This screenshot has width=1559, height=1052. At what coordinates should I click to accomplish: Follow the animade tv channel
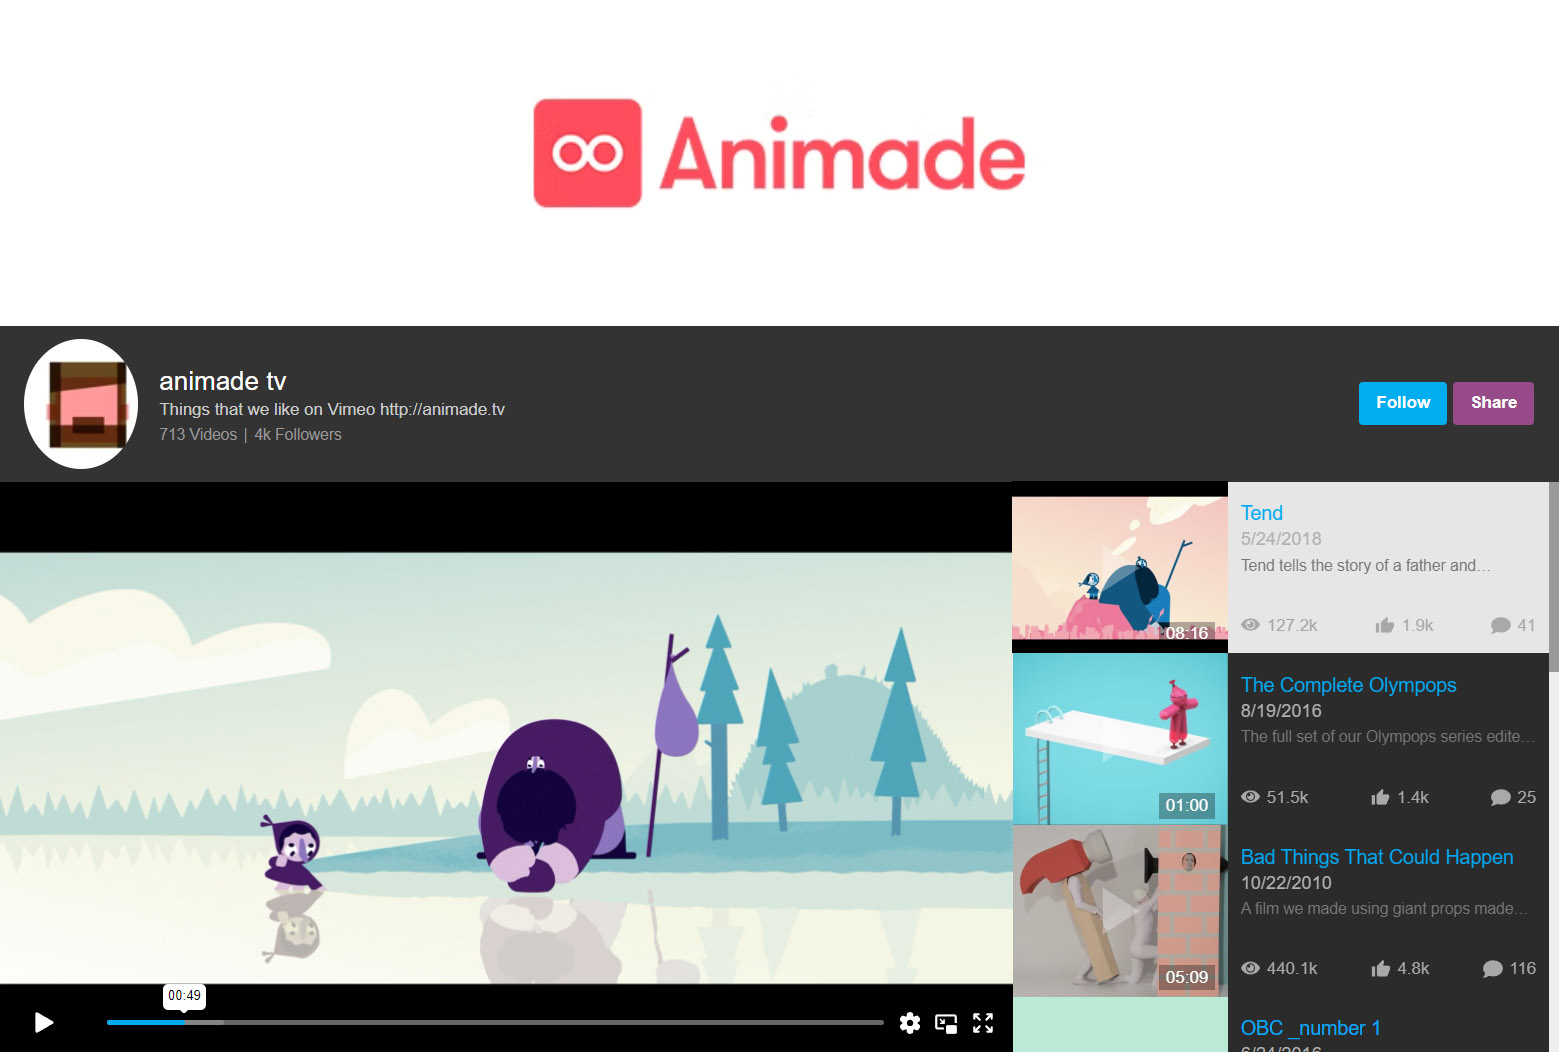(x=1402, y=403)
